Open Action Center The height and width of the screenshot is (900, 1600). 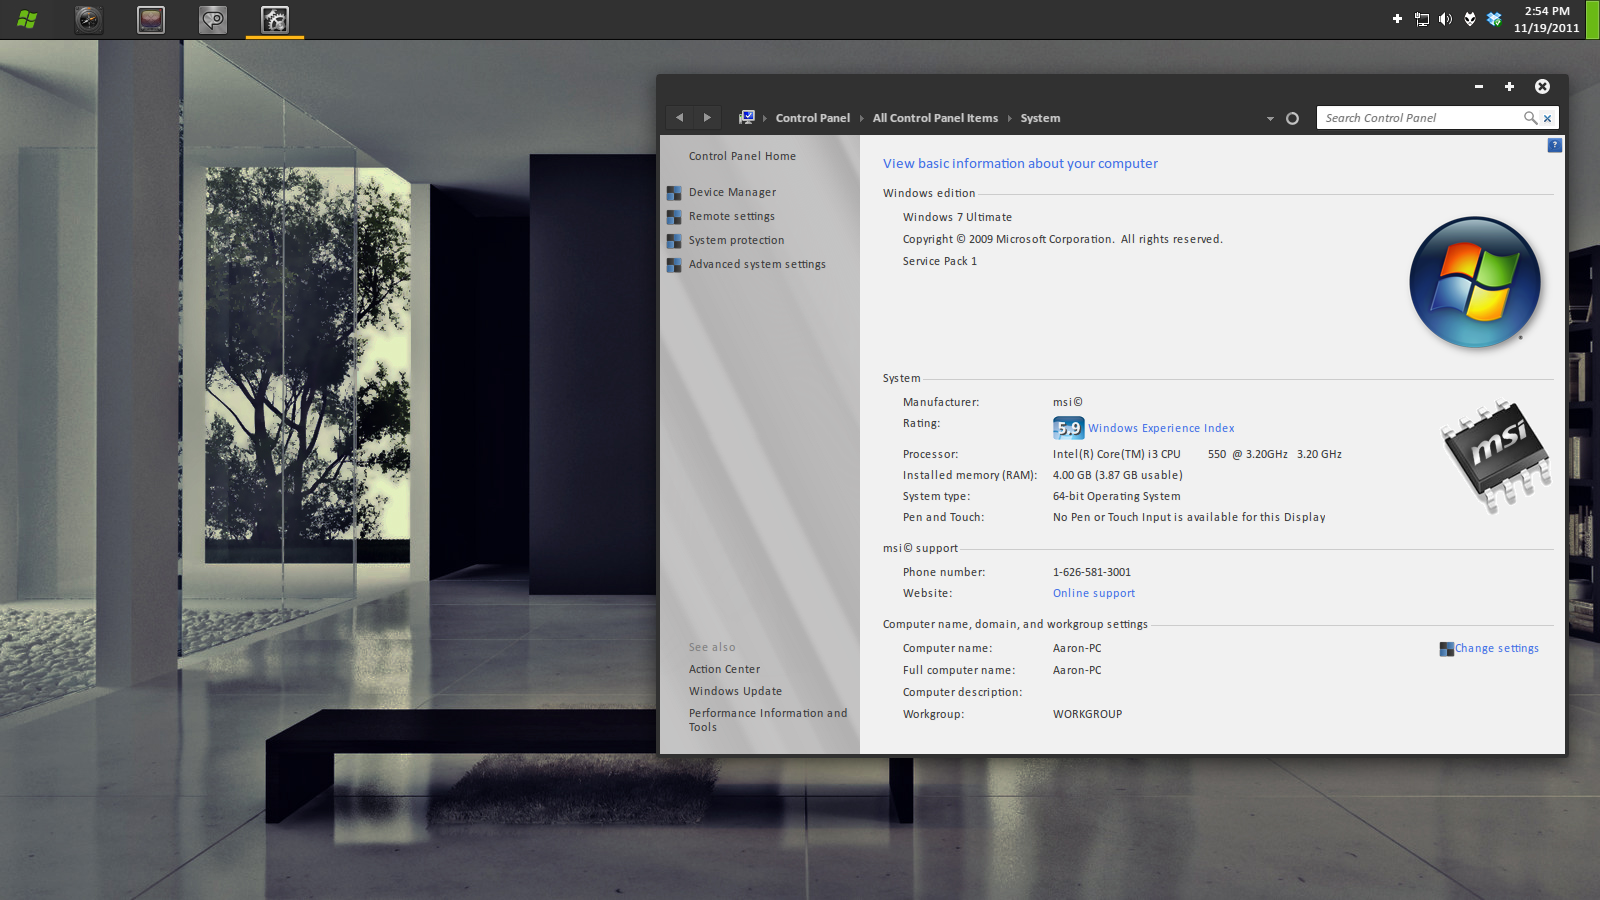tap(724, 669)
